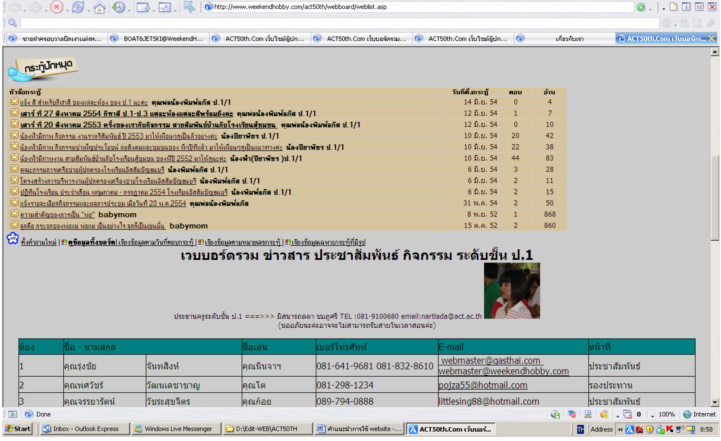Image resolution: width=721 pixels, height=441 pixels.
Task: Click the star icon for new topic
Action: point(12,241)
